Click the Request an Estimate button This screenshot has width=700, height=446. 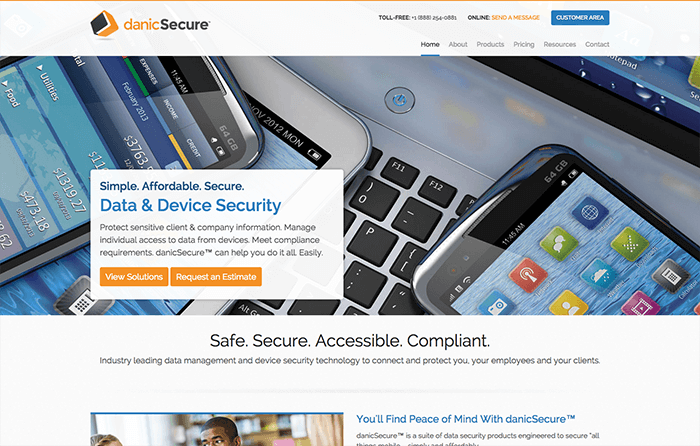click(x=216, y=277)
